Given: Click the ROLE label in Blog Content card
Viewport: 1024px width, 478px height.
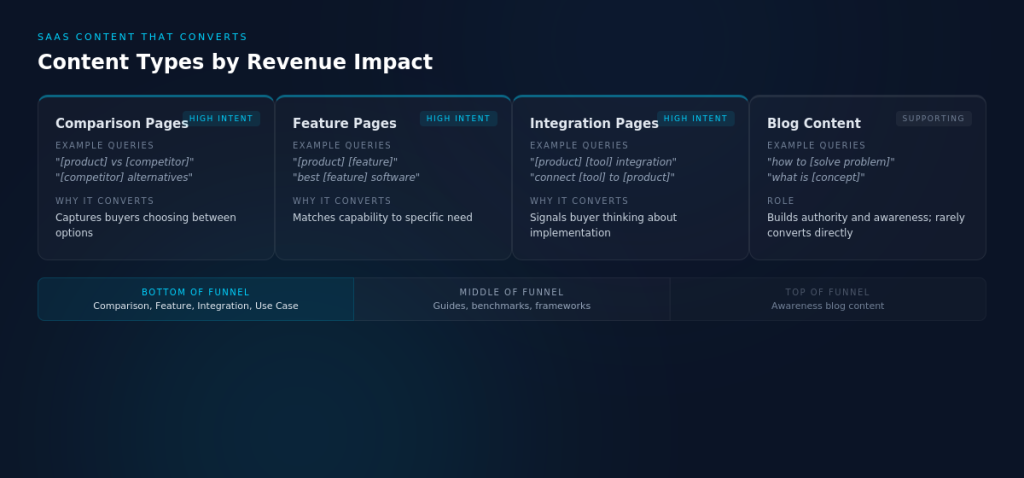Looking at the screenshot, I should coord(781,201).
